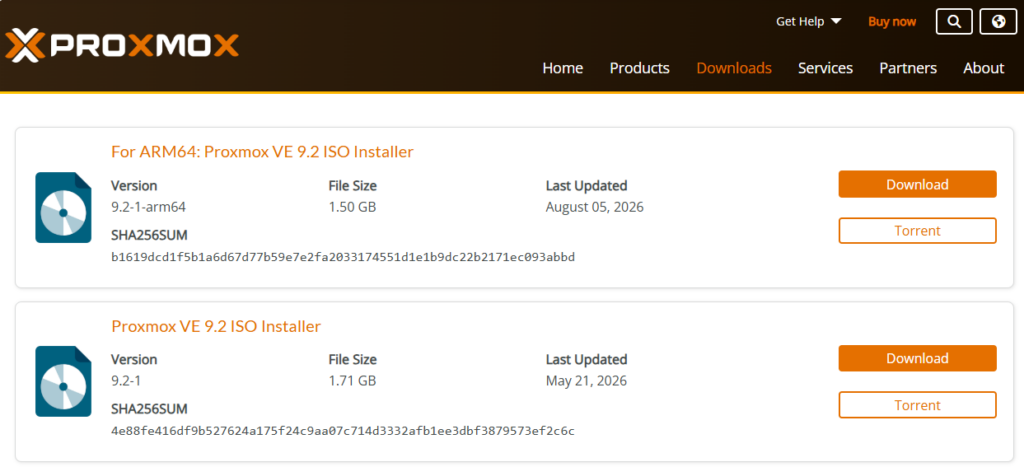Get the ARM64 installer Torrent
The width and height of the screenshot is (1024, 467).
pyautogui.click(x=918, y=231)
